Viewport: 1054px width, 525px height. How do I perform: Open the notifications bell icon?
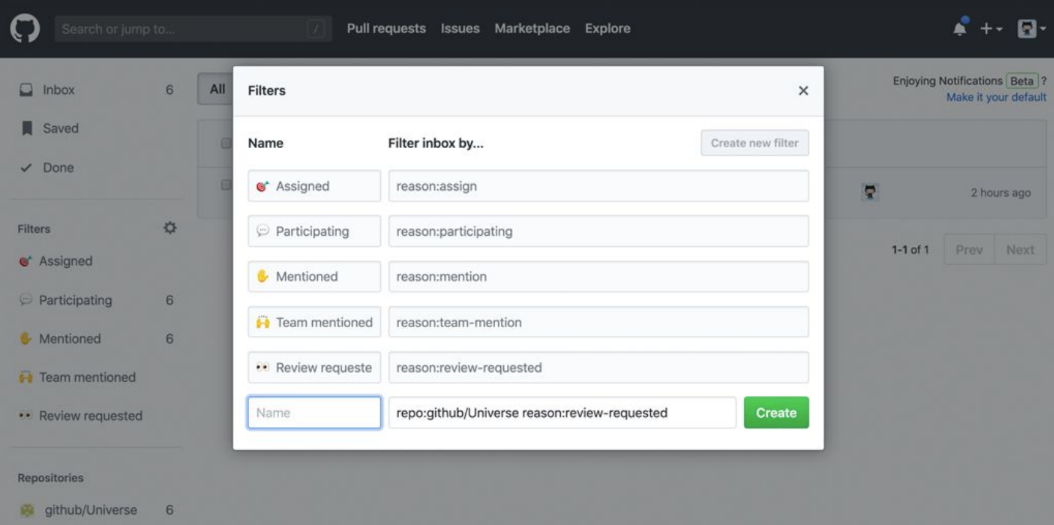(x=960, y=29)
